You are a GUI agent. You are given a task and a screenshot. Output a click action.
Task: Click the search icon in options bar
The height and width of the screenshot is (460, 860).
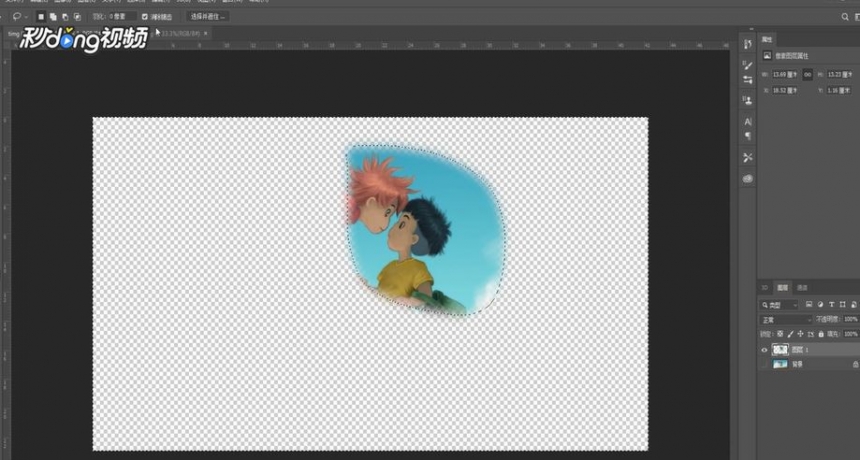tap(845, 17)
